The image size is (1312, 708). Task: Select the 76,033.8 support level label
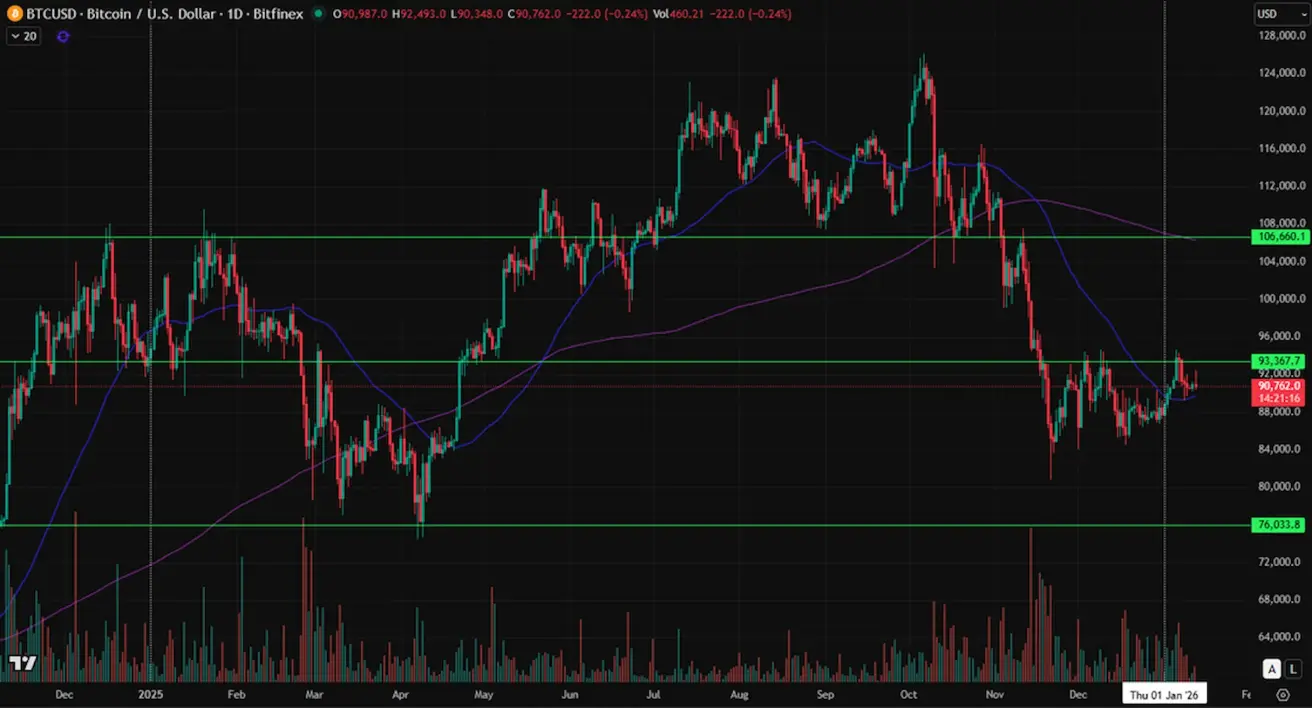pyautogui.click(x=1277, y=525)
